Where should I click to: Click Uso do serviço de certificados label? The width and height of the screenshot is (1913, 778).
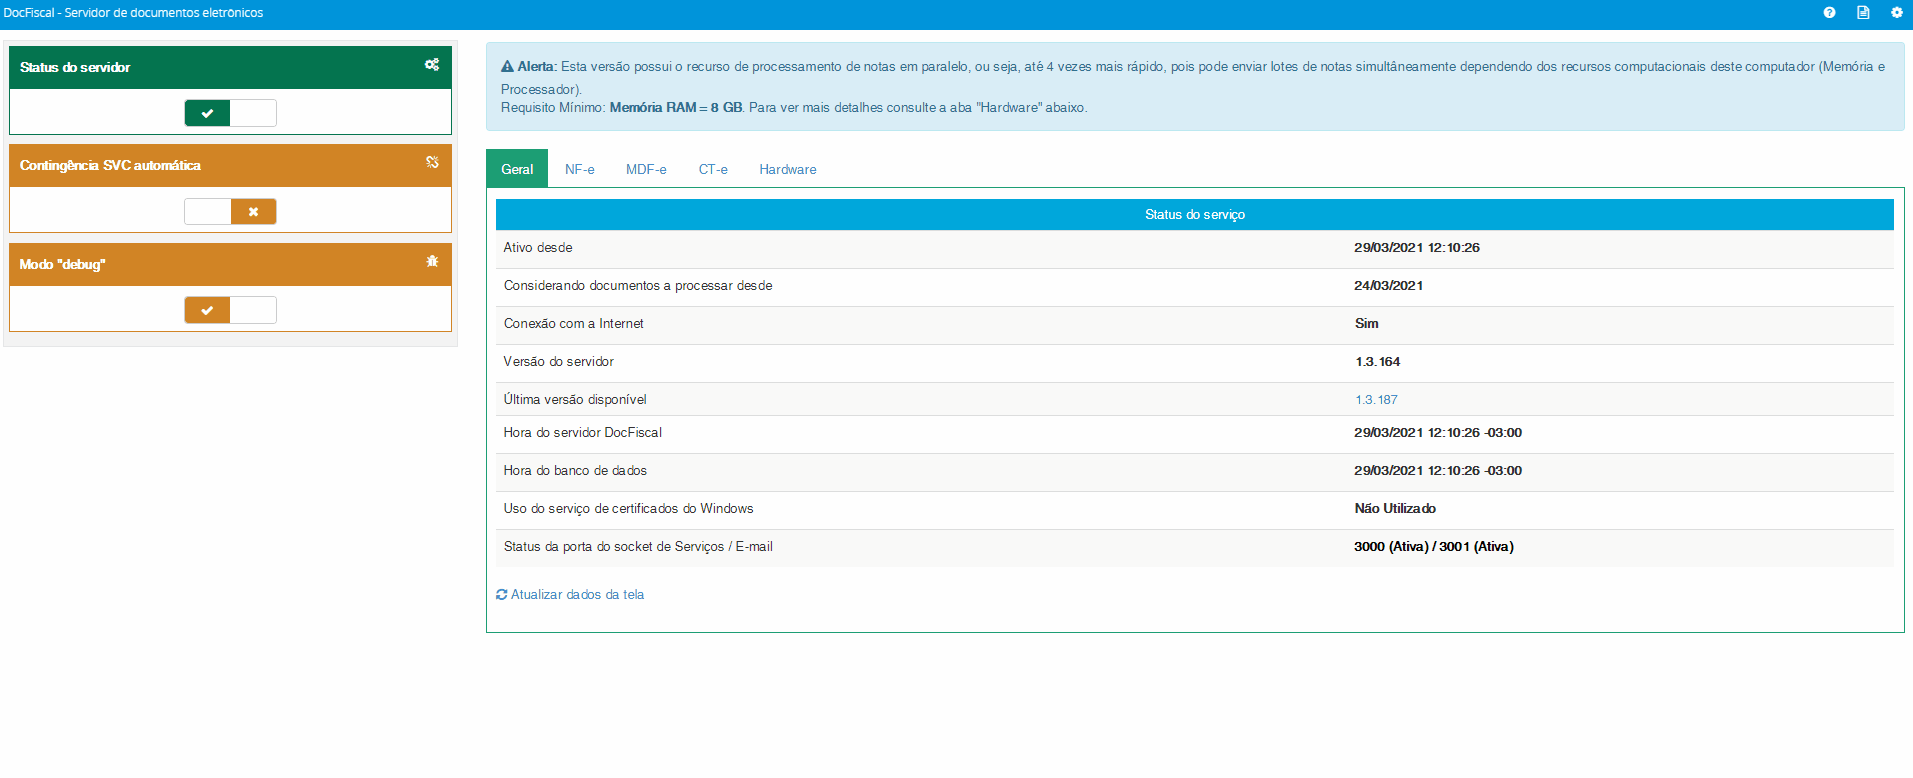pos(629,509)
